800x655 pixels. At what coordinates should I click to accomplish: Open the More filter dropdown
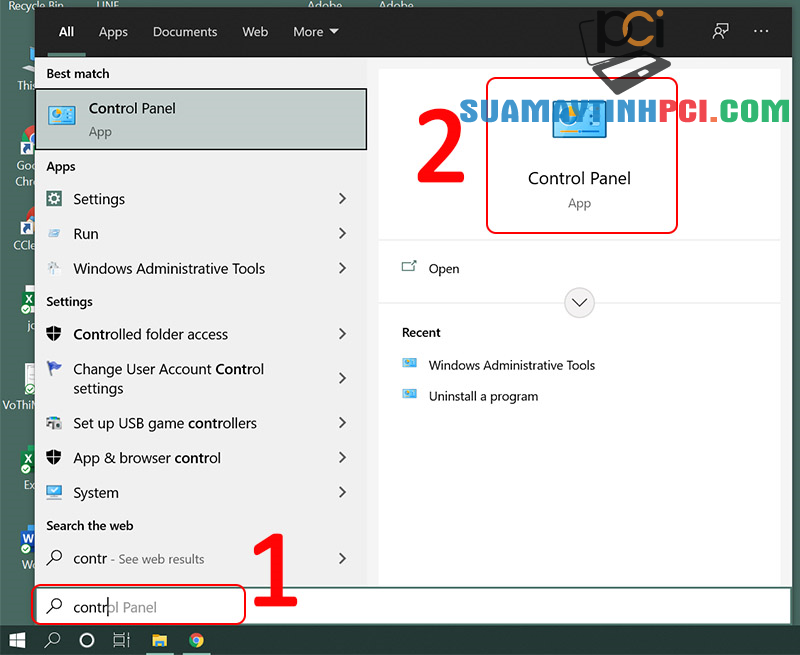pos(314,31)
